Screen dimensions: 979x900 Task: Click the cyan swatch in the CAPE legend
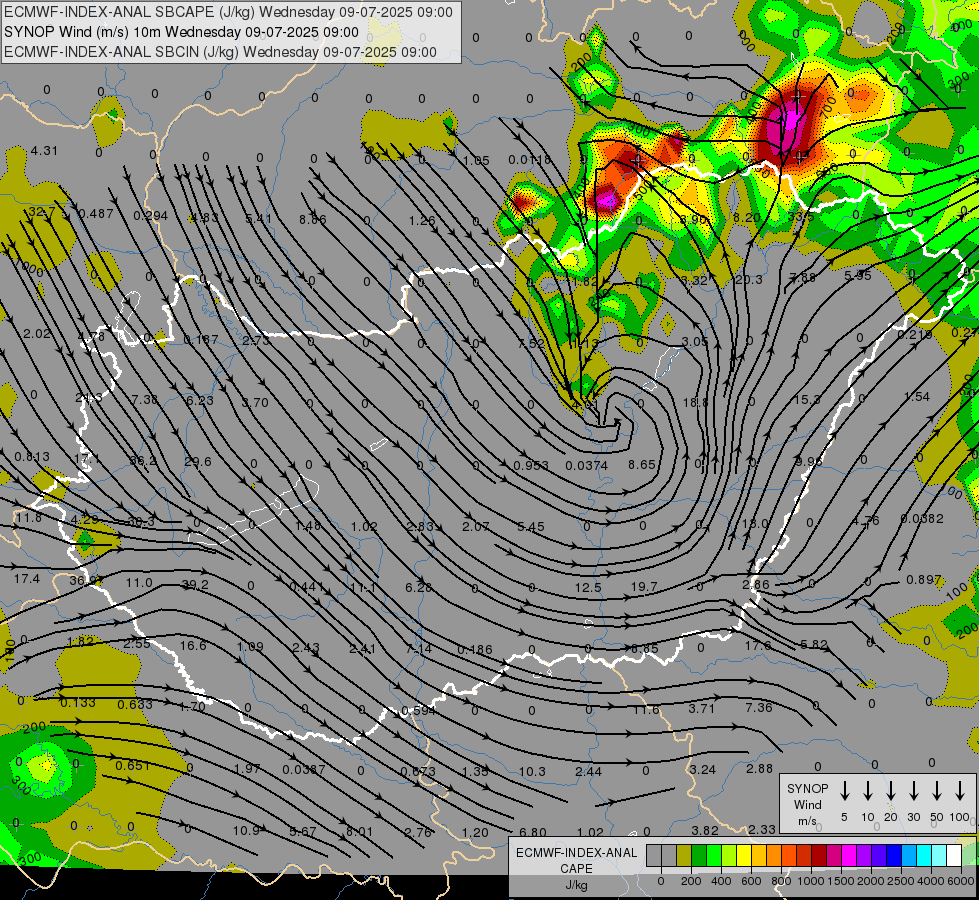923,855
